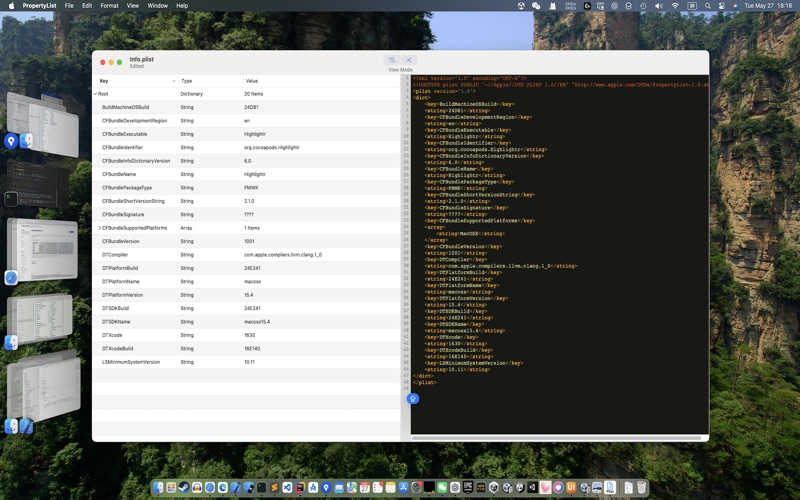Image resolution: width=800 pixels, height=500 pixels.
Task: Open the Edit menu
Action: click(x=87, y=6)
